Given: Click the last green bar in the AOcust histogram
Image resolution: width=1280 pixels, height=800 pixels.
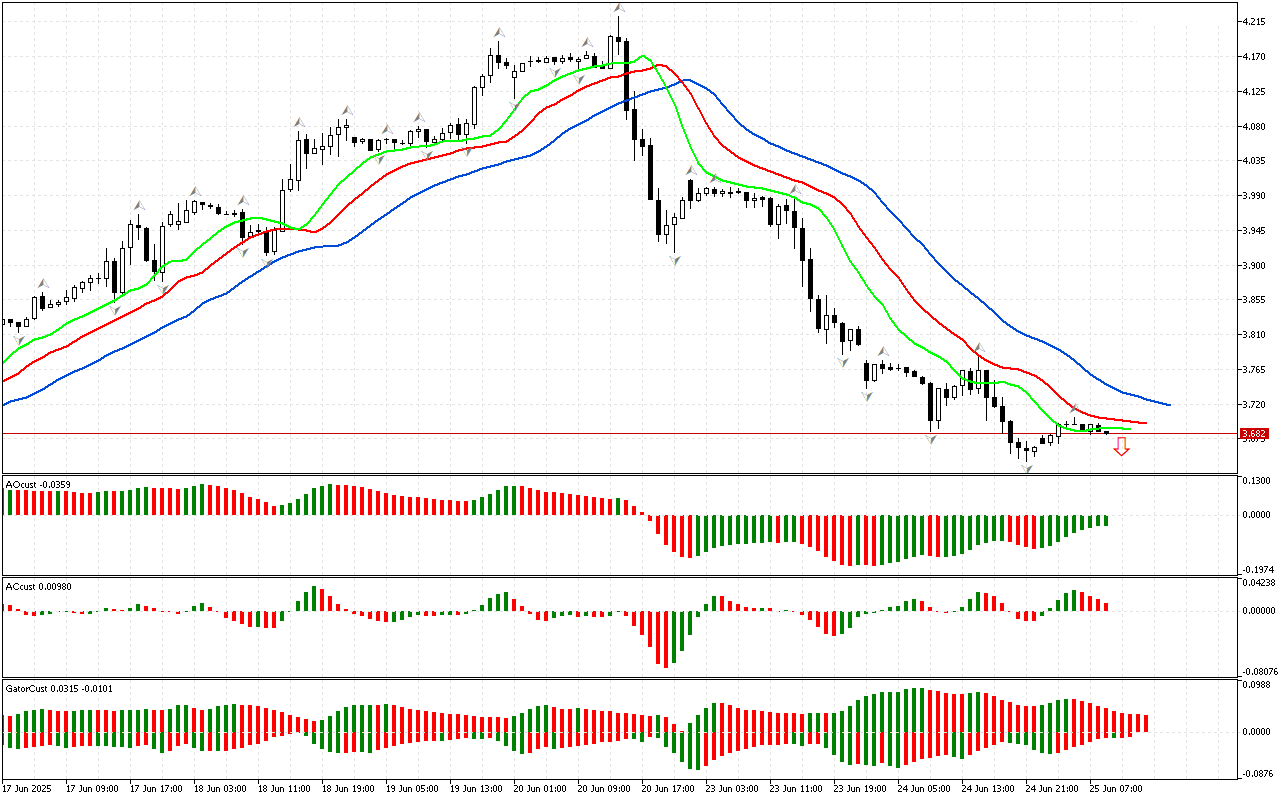Looking at the screenshot, I should click(x=1106, y=520).
